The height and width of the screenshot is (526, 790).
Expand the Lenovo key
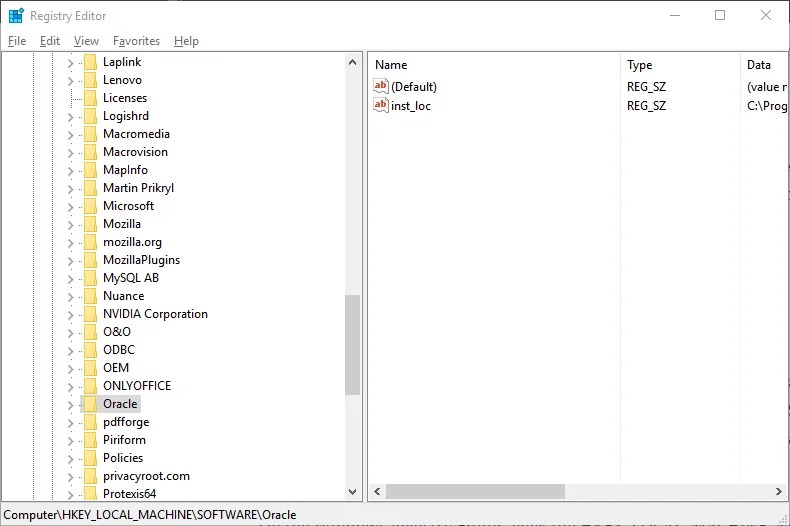(71, 81)
